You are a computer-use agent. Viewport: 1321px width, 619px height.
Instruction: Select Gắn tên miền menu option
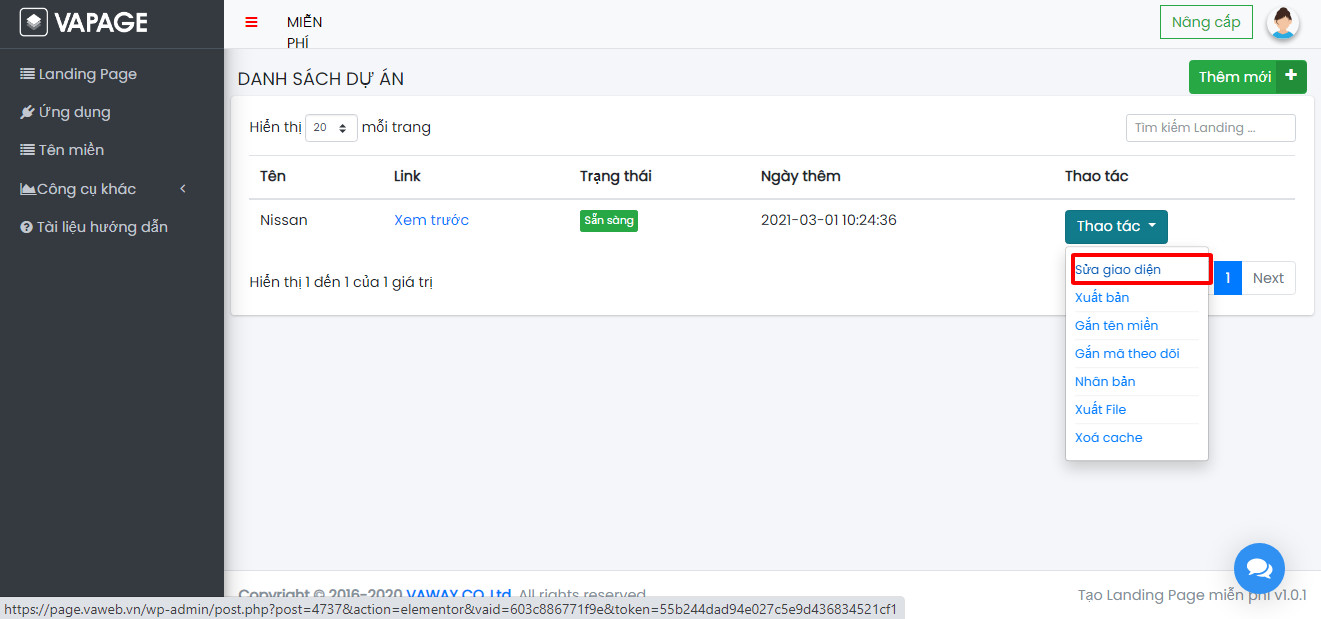(1116, 326)
